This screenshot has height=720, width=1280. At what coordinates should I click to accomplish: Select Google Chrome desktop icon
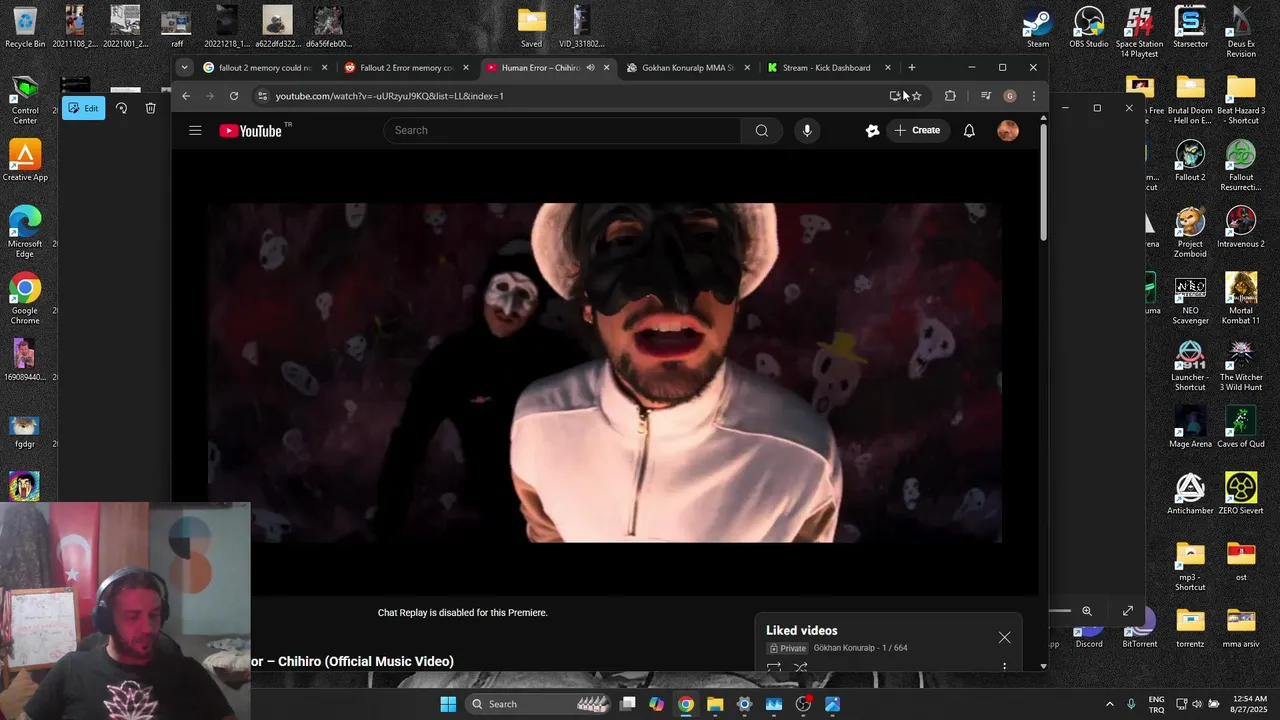[x=25, y=299]
